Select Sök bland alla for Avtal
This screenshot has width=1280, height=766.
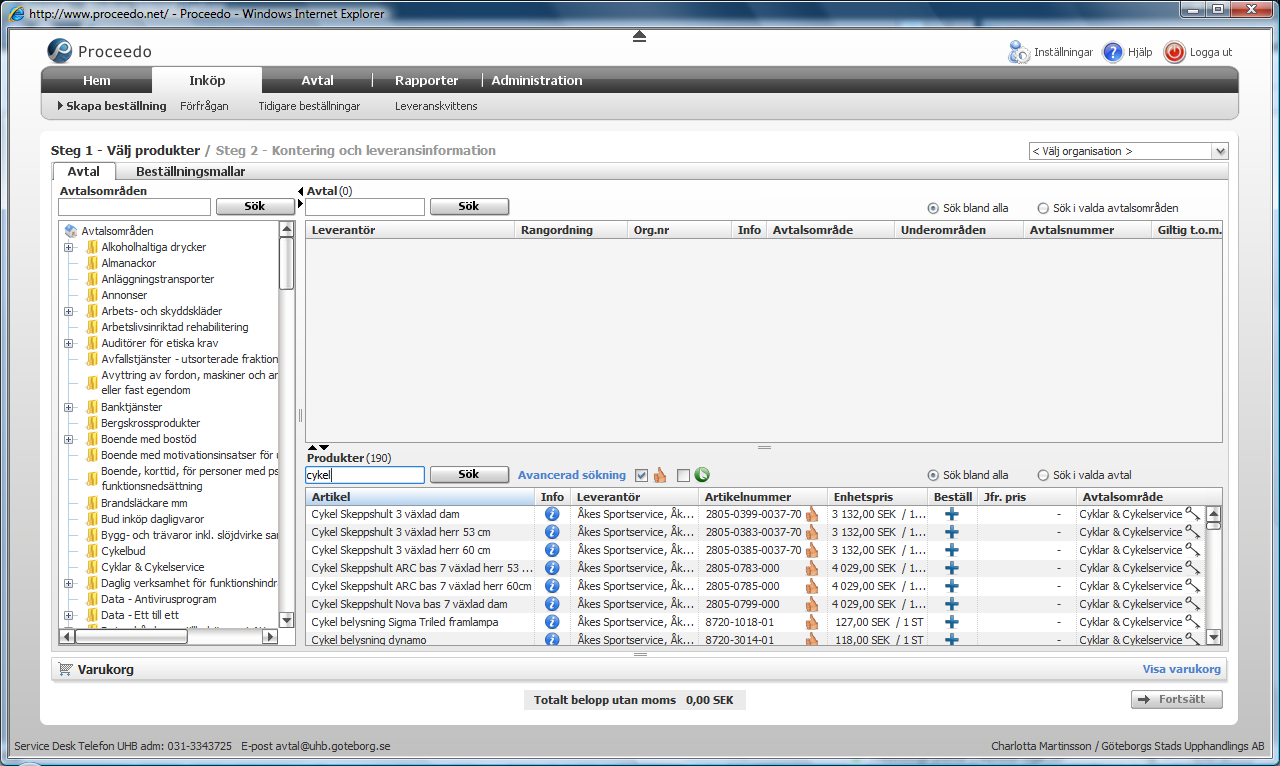click(933, 208)
